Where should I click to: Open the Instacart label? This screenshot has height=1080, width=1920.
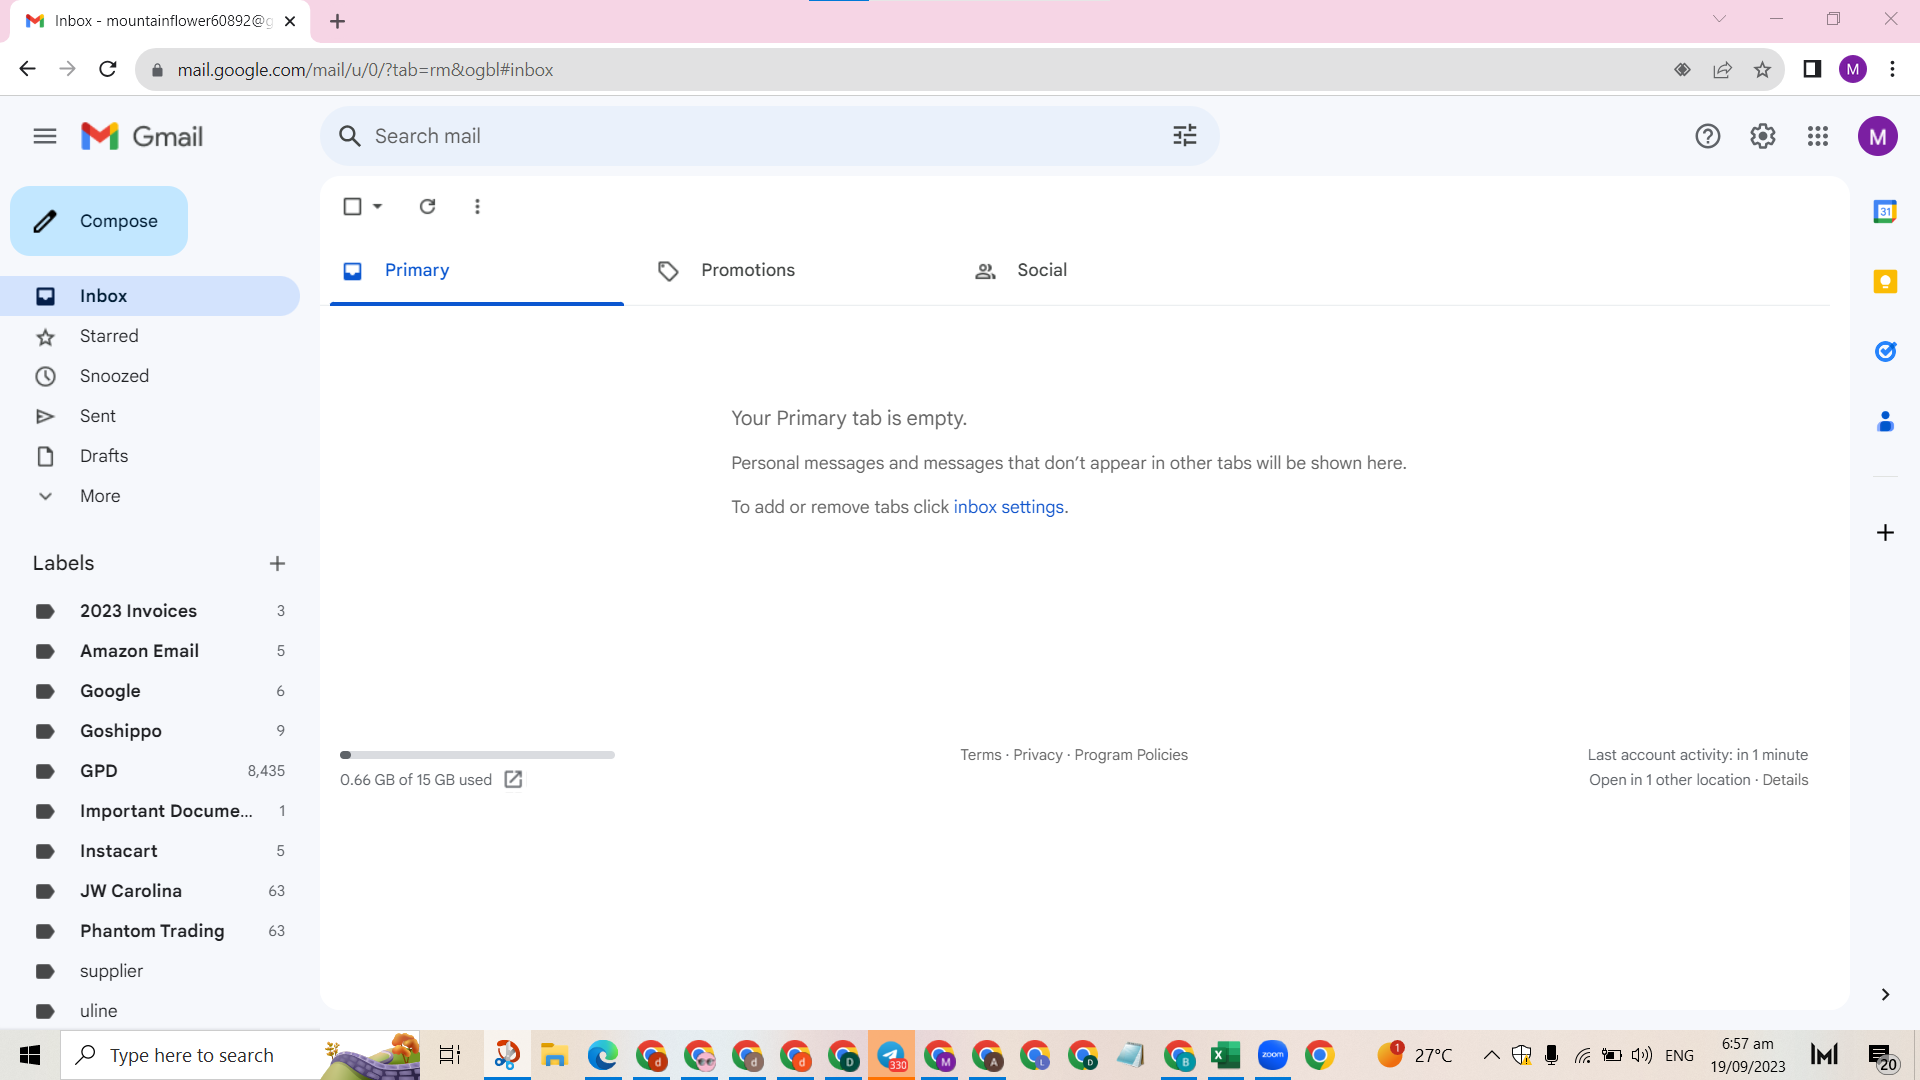(x=119, y=851)
